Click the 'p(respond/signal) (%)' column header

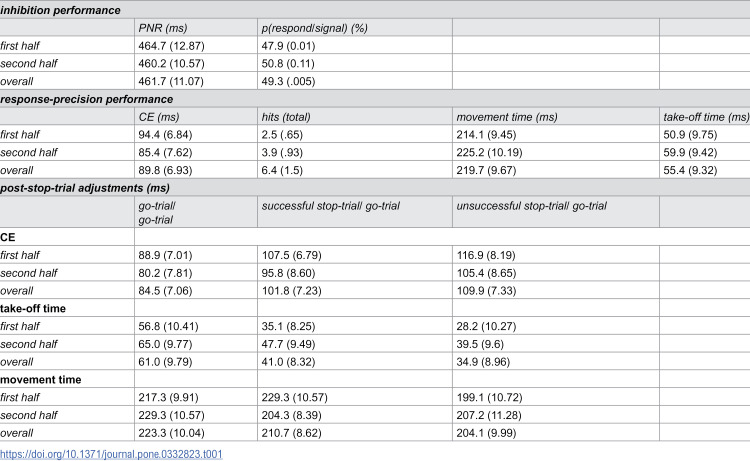coord(314,28)
